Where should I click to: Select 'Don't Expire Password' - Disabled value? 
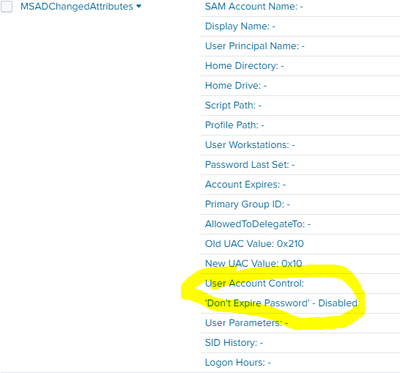point(281,303)
